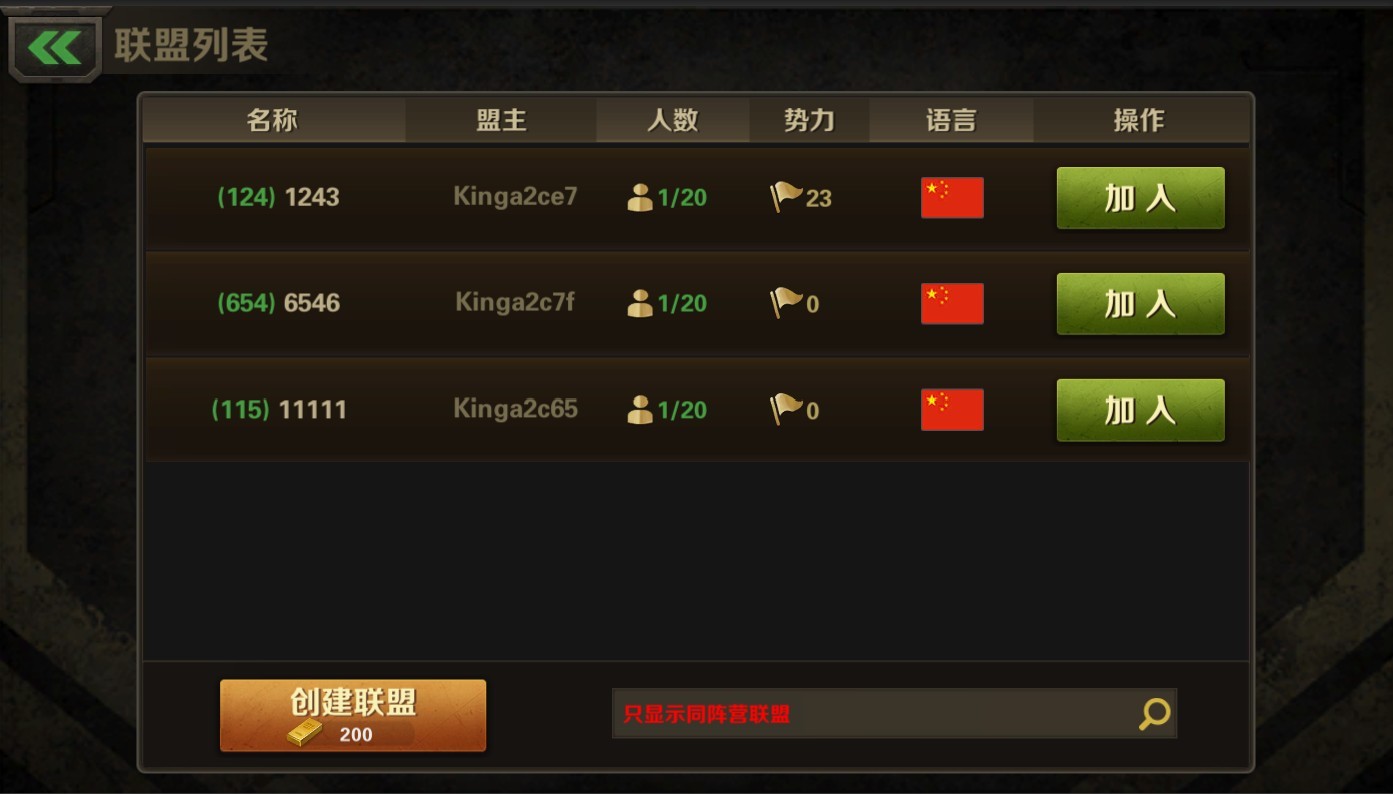This screenshot has width=1393, height=794.
Task: Sort by the 势力 column header
Action: point(809,120)
